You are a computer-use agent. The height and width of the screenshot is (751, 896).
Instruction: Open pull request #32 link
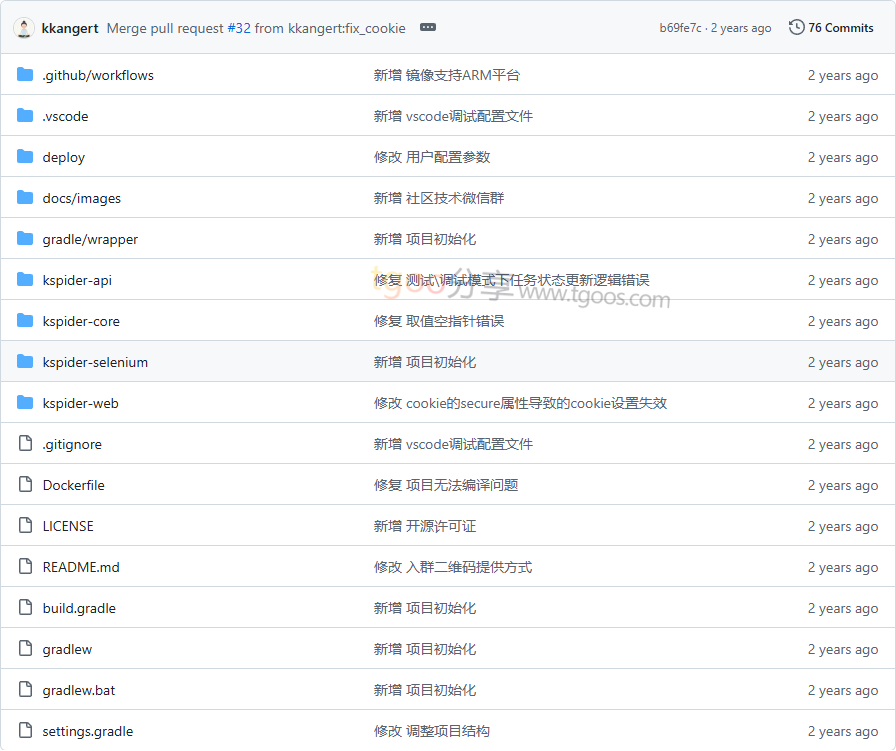pyautogui.click(x=239, y=28)
